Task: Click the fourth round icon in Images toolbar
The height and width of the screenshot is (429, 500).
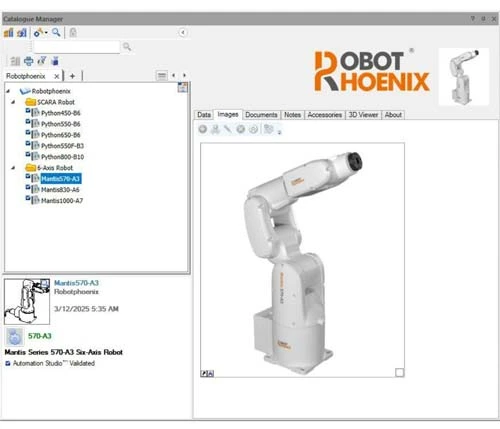Action: [240, 129]
